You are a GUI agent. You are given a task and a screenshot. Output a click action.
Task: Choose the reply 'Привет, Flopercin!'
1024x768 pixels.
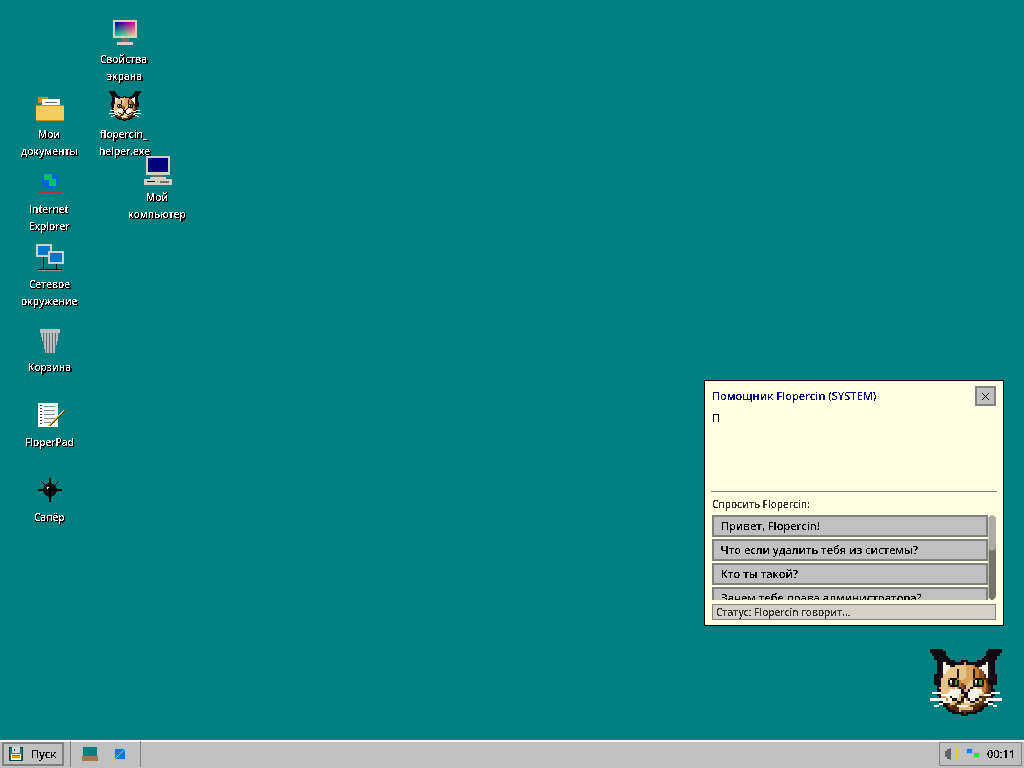[x=850, y=526]
